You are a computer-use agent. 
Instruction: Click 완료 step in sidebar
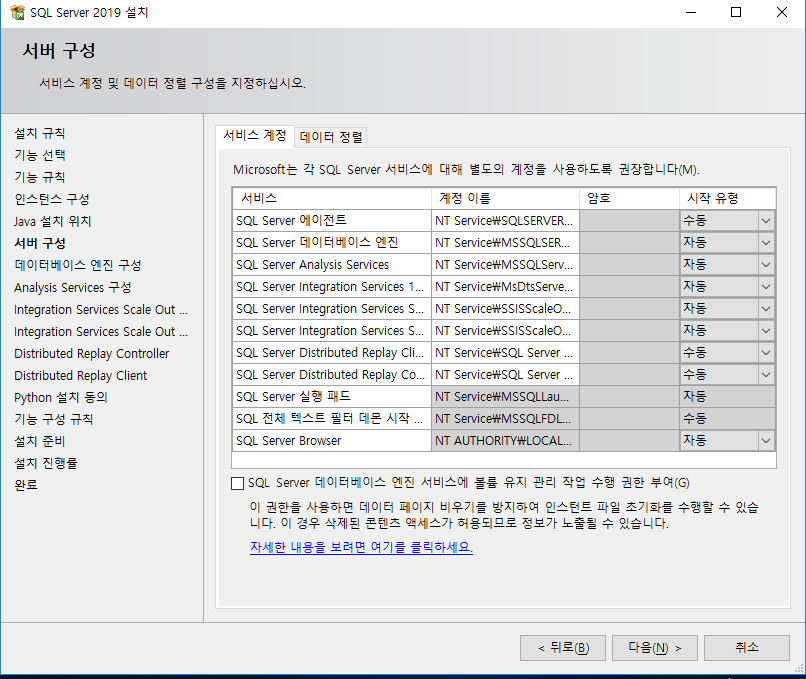coord(26,485)
